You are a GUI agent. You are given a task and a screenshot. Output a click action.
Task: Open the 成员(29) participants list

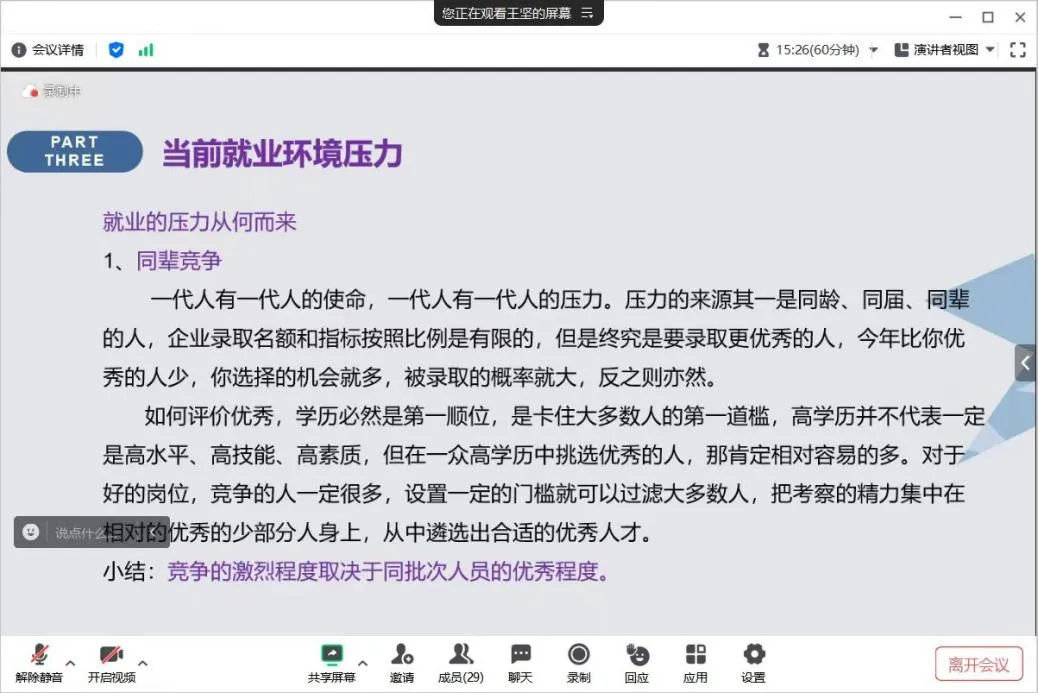point(460,656)
